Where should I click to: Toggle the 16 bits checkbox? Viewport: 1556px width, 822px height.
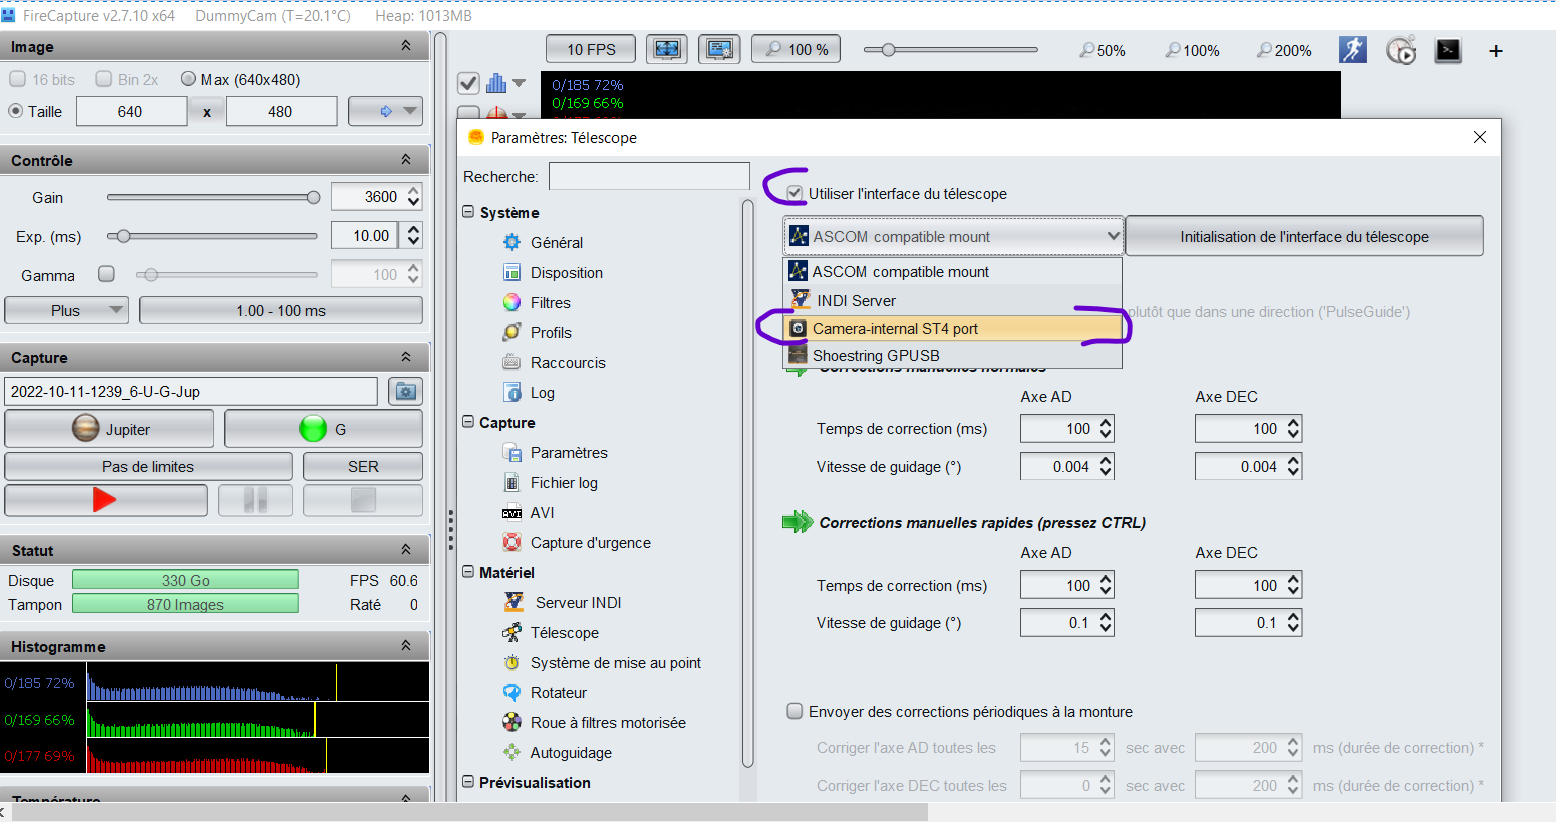pos(17,79)
